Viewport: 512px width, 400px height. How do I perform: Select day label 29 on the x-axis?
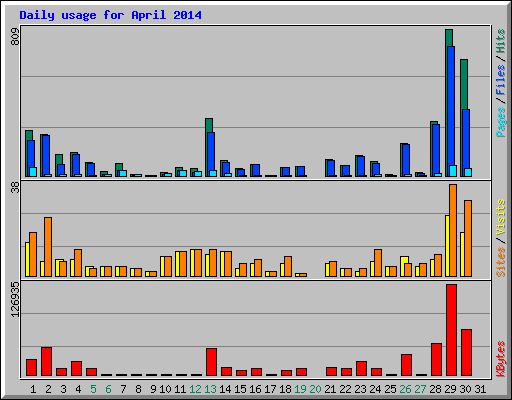(x=450, y=389)
